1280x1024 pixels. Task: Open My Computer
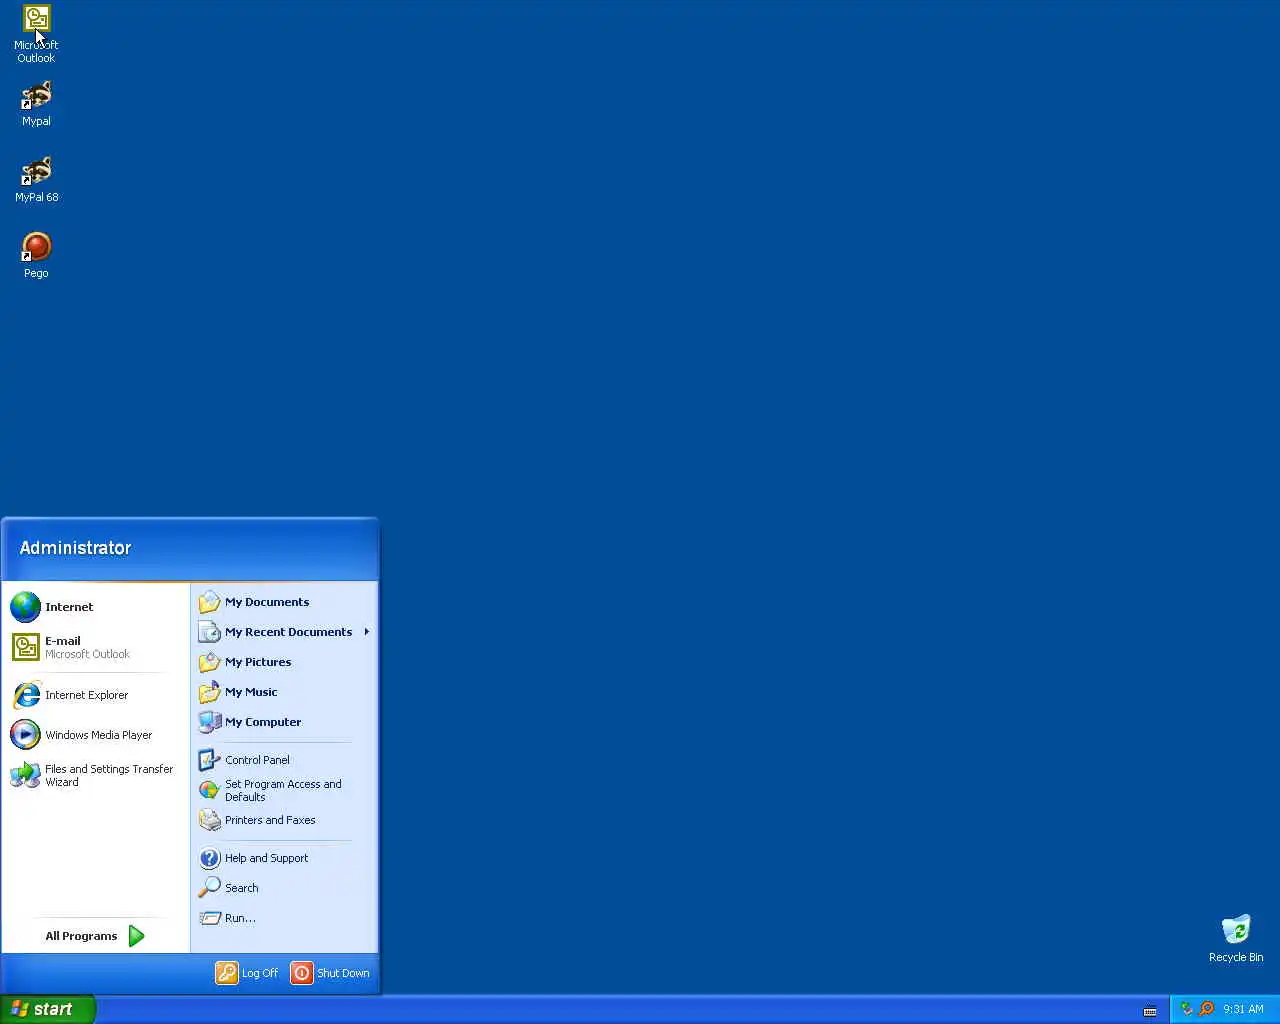click(x=284, y=722)
